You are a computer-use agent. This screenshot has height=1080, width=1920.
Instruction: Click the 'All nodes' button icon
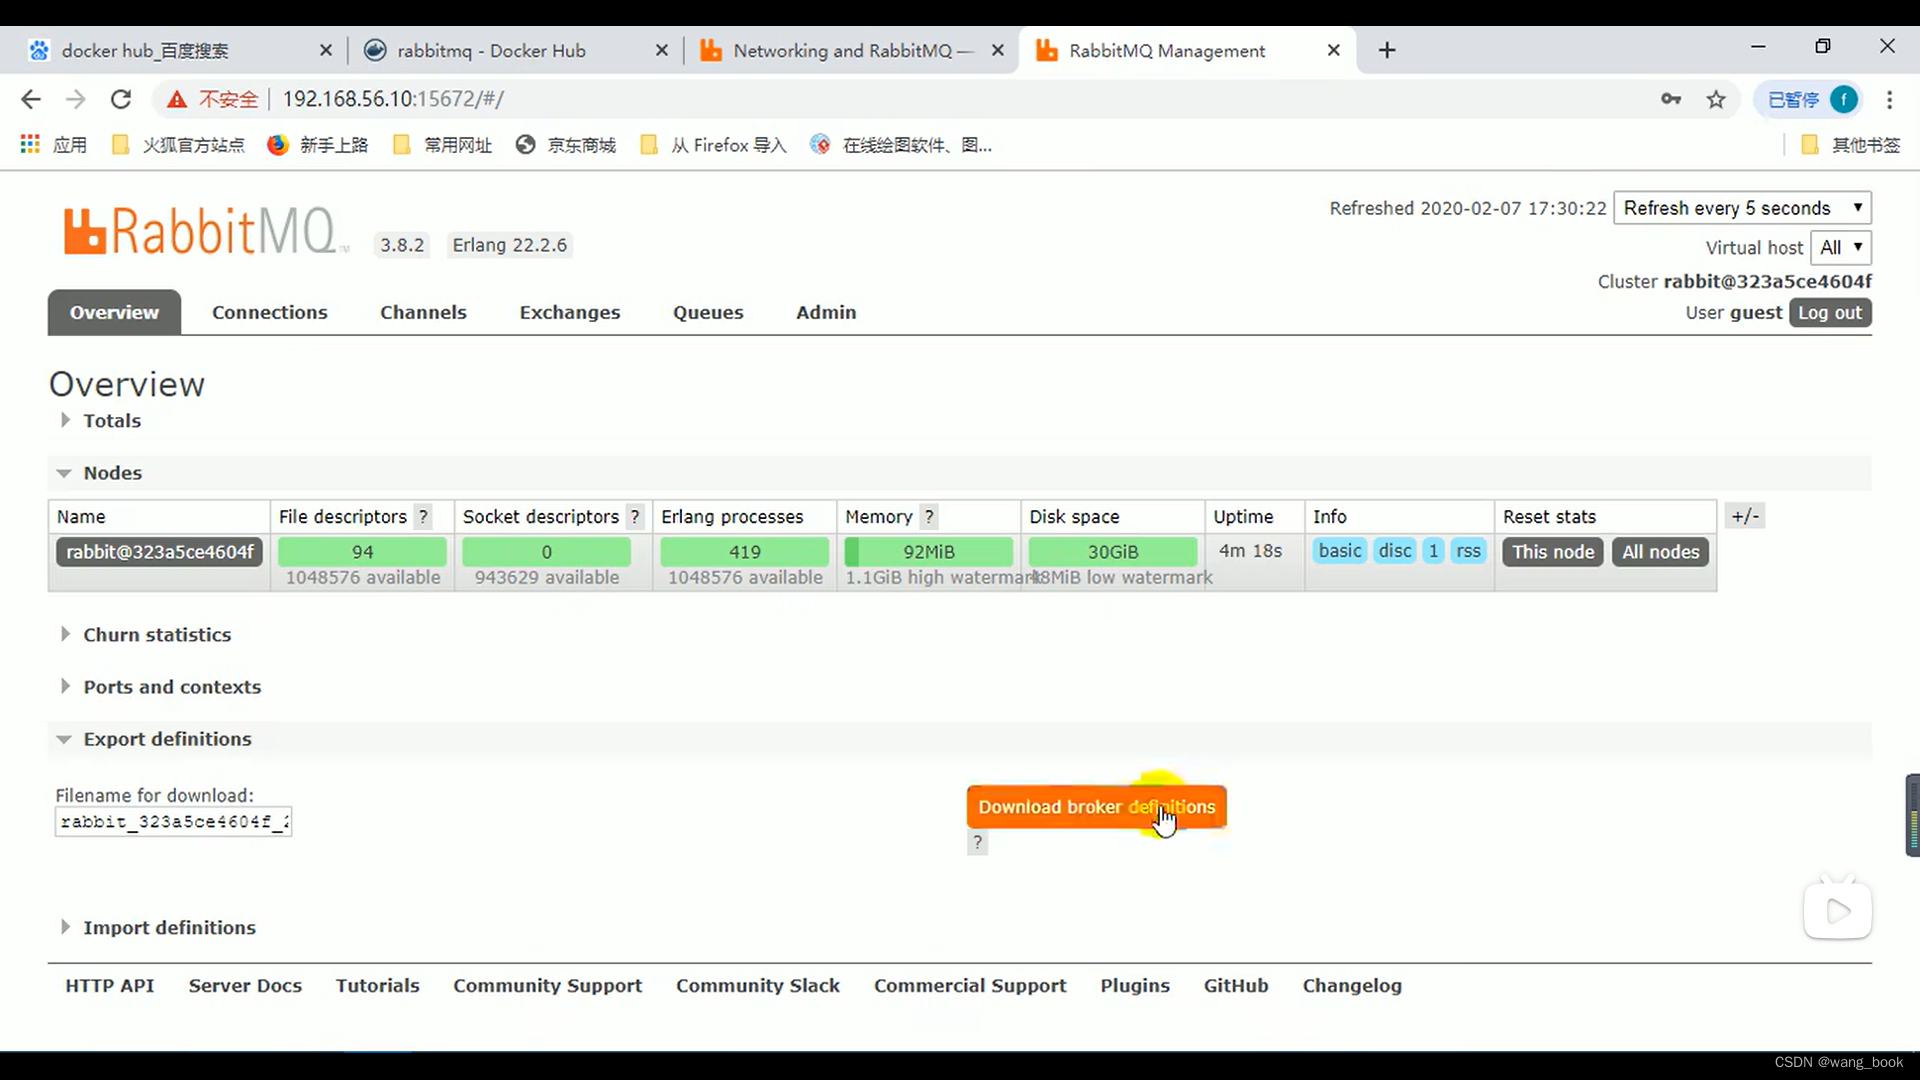[x=1660, y=551]
